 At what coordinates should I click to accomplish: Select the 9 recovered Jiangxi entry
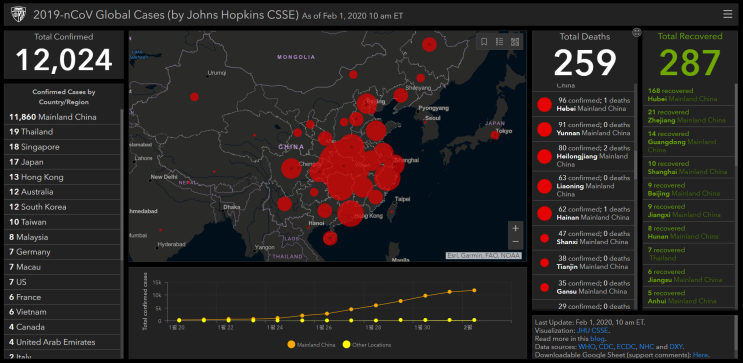pyautogui.click(x=688, y=210)
